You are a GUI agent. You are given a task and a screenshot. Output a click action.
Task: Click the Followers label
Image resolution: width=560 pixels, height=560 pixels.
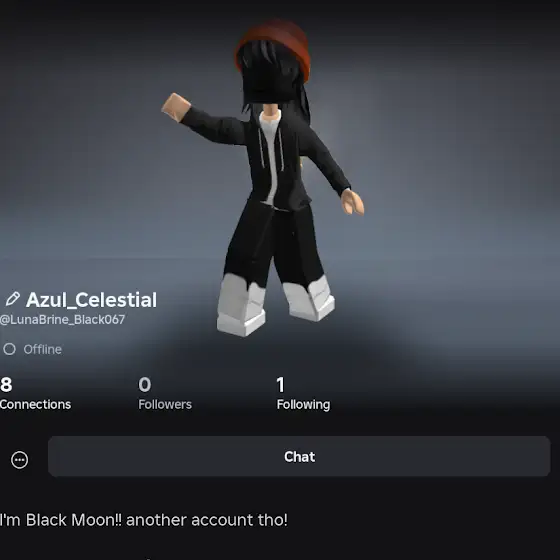pos(165,405)
